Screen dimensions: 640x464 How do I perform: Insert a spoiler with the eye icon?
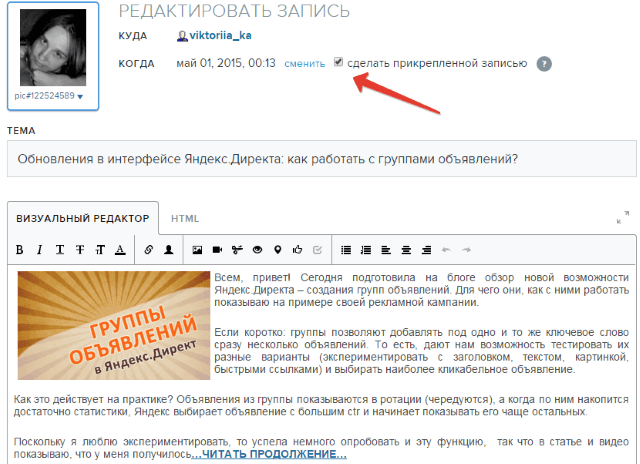257,250
